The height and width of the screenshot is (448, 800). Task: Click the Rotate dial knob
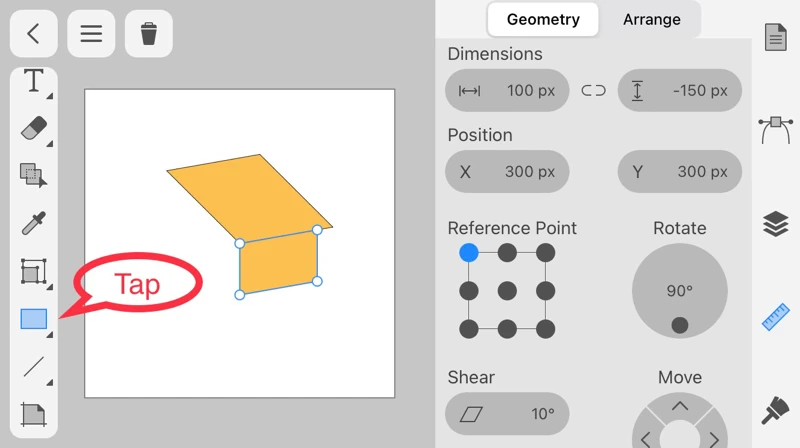(680, 325)
